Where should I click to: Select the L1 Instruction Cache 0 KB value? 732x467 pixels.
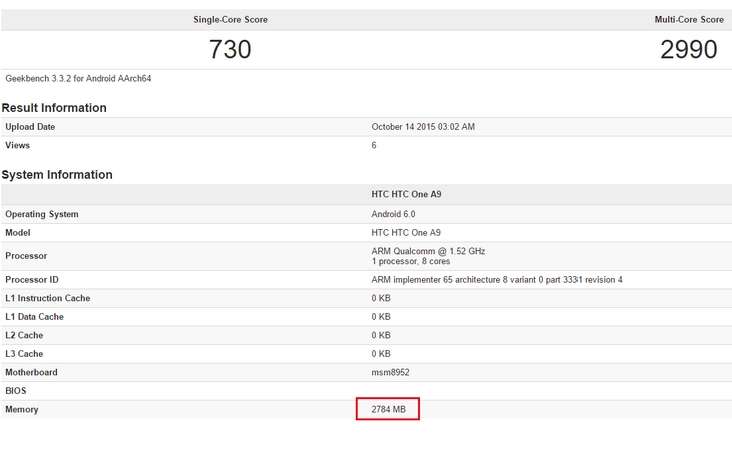pyautogui.click(x=381, y=298)
